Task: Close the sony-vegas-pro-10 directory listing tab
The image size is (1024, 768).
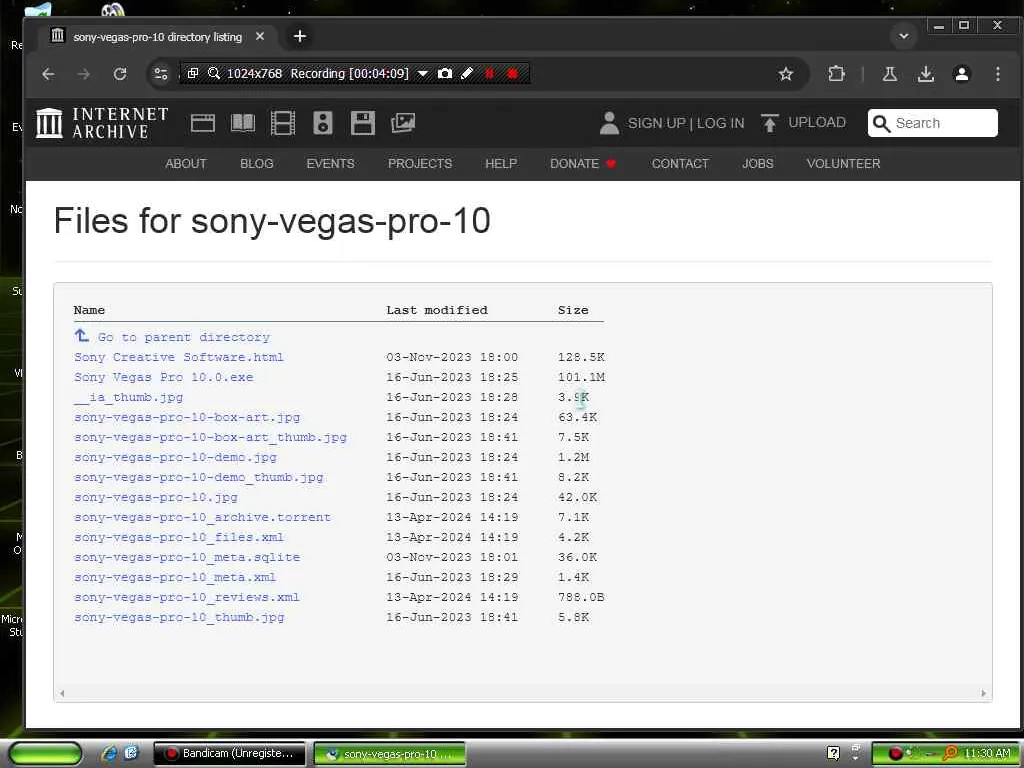Action: click(260, 37)
